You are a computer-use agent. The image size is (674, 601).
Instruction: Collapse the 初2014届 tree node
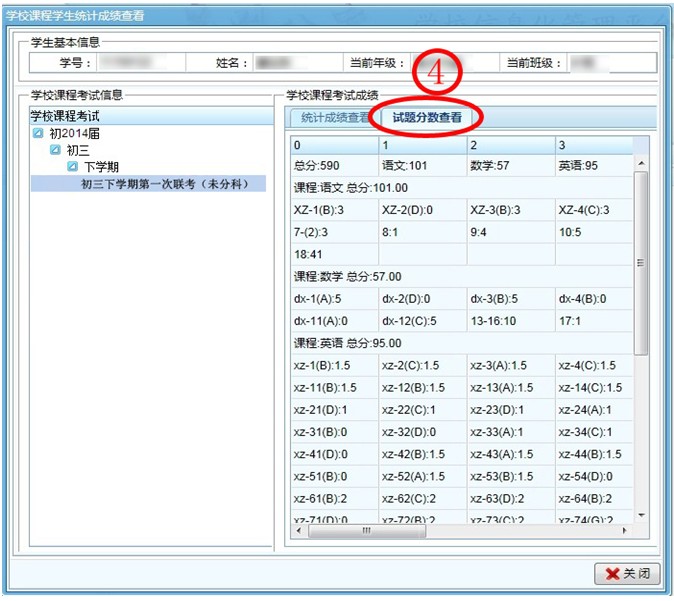tap(38, 133)
